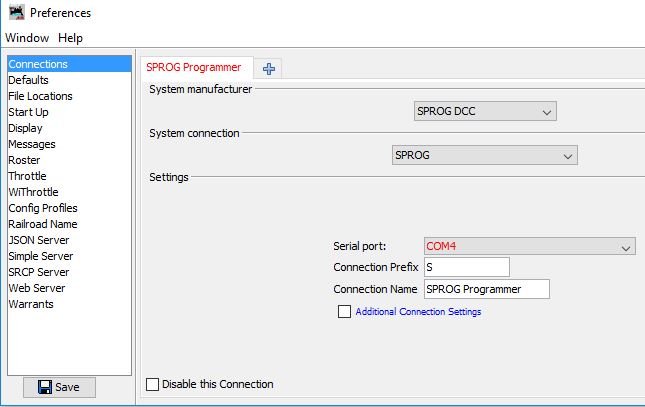Click the JMRI Preferences window icon
Screen dimensions: 645x407
(14, 13)
